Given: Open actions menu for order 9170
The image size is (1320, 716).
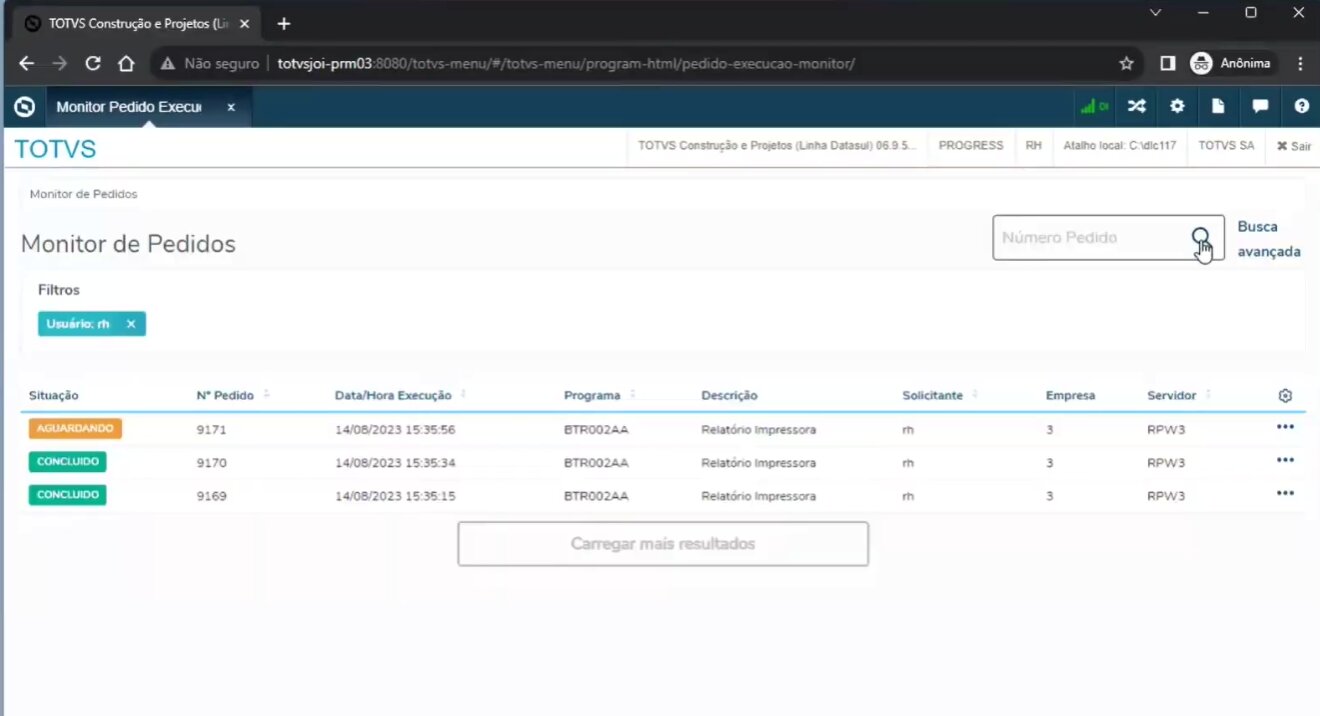Looking at the screenshot, I should pos(1285,460).
